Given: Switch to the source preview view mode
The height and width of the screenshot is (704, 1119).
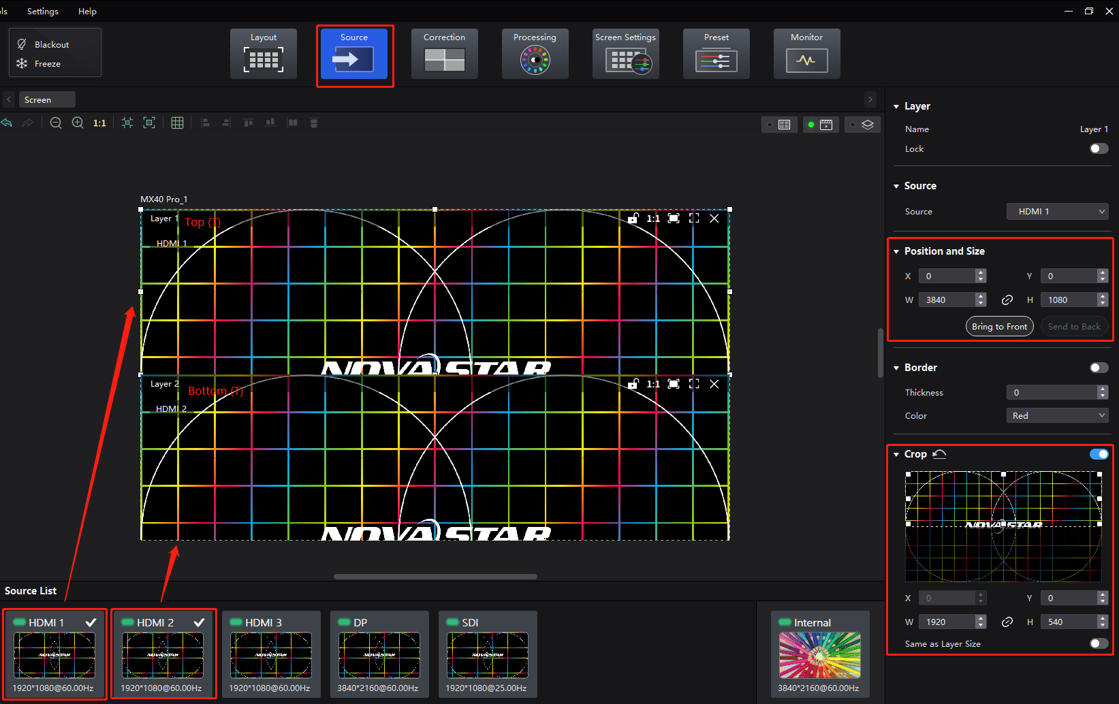Looking at the screenshot, I should 821,125.
